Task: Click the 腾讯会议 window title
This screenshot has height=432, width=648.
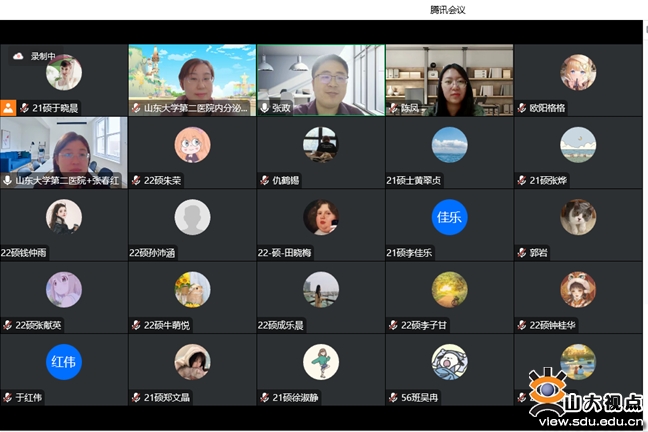Action: [447, 10]
